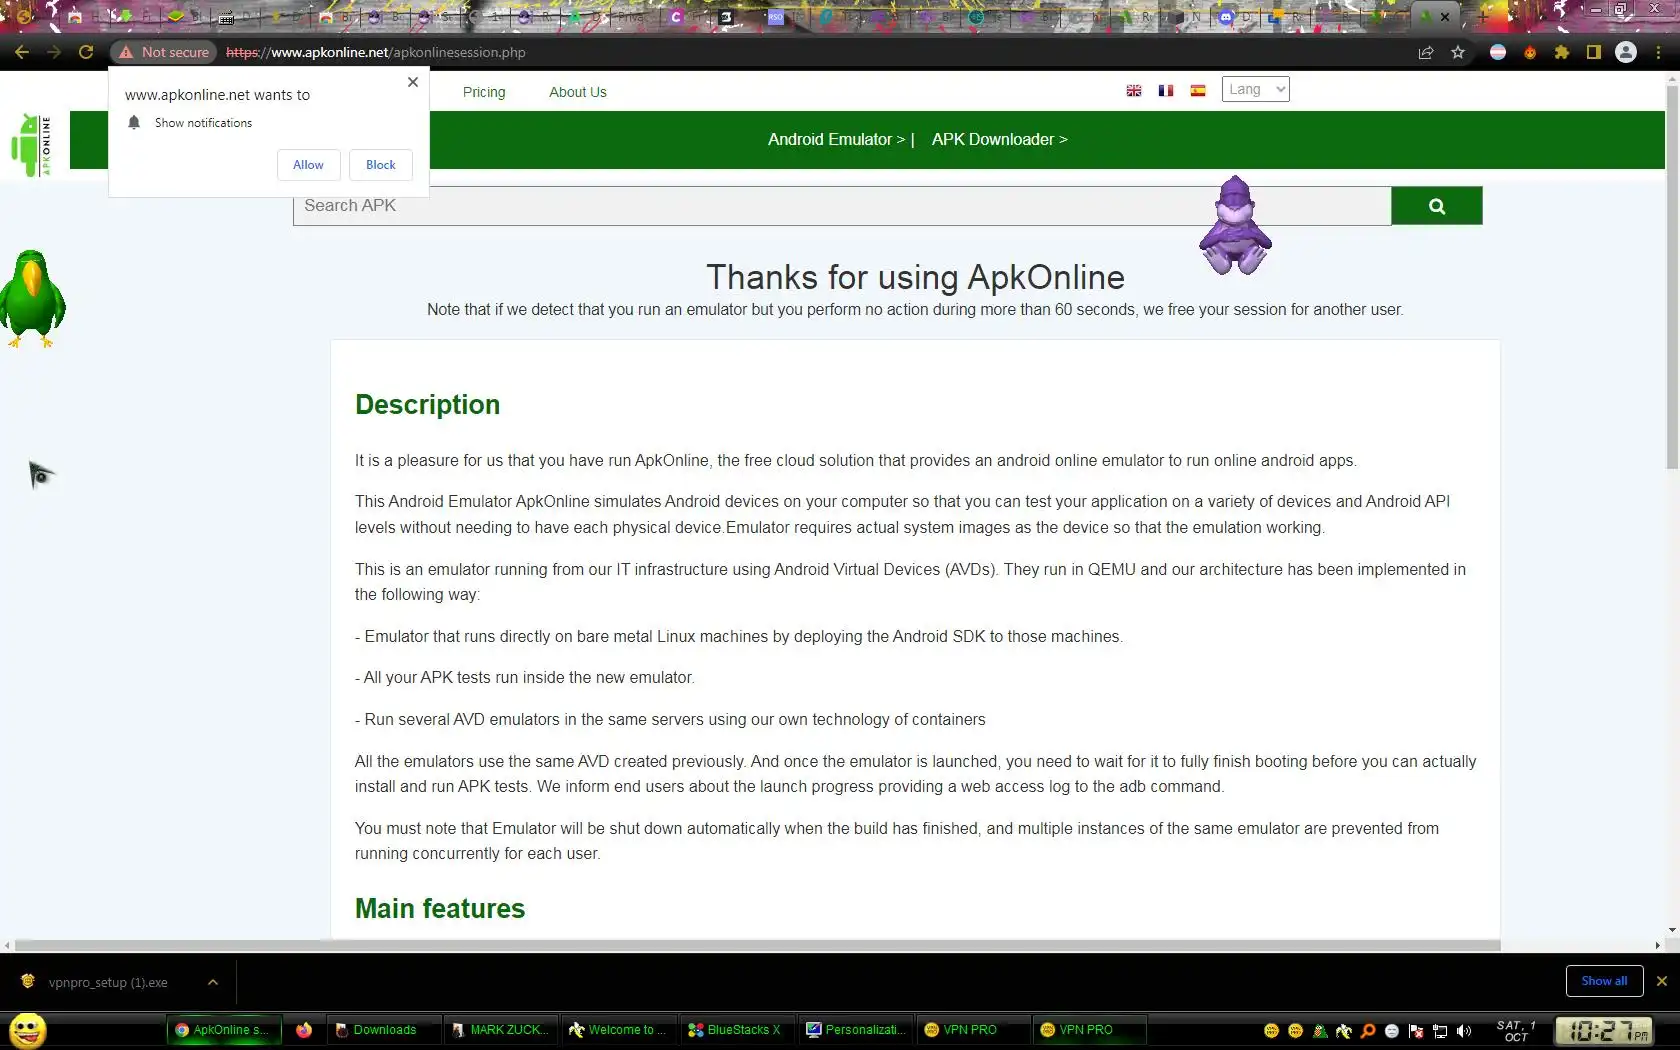
Task: Switch to Welcome to taskbar window
Action: 619,1030
